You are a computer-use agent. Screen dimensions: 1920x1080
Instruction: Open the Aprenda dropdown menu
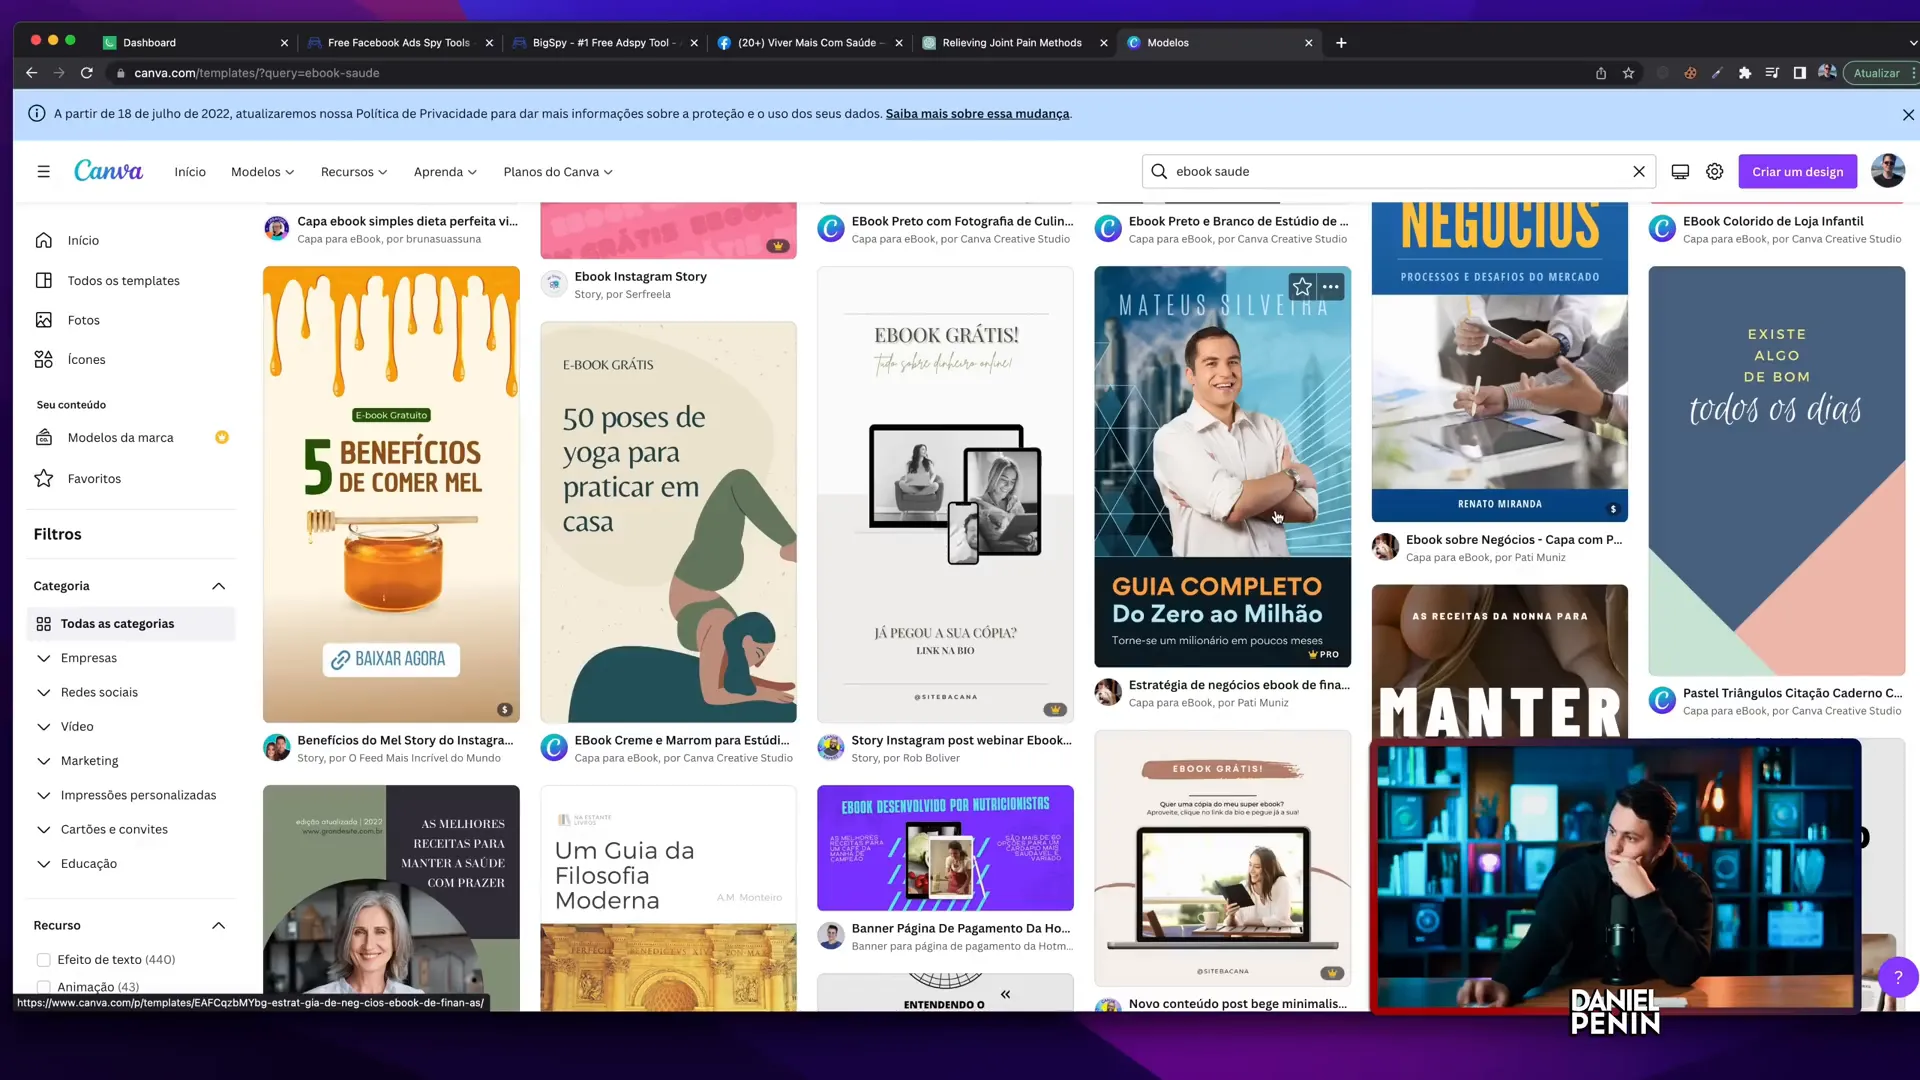click(x=445, y=172)
